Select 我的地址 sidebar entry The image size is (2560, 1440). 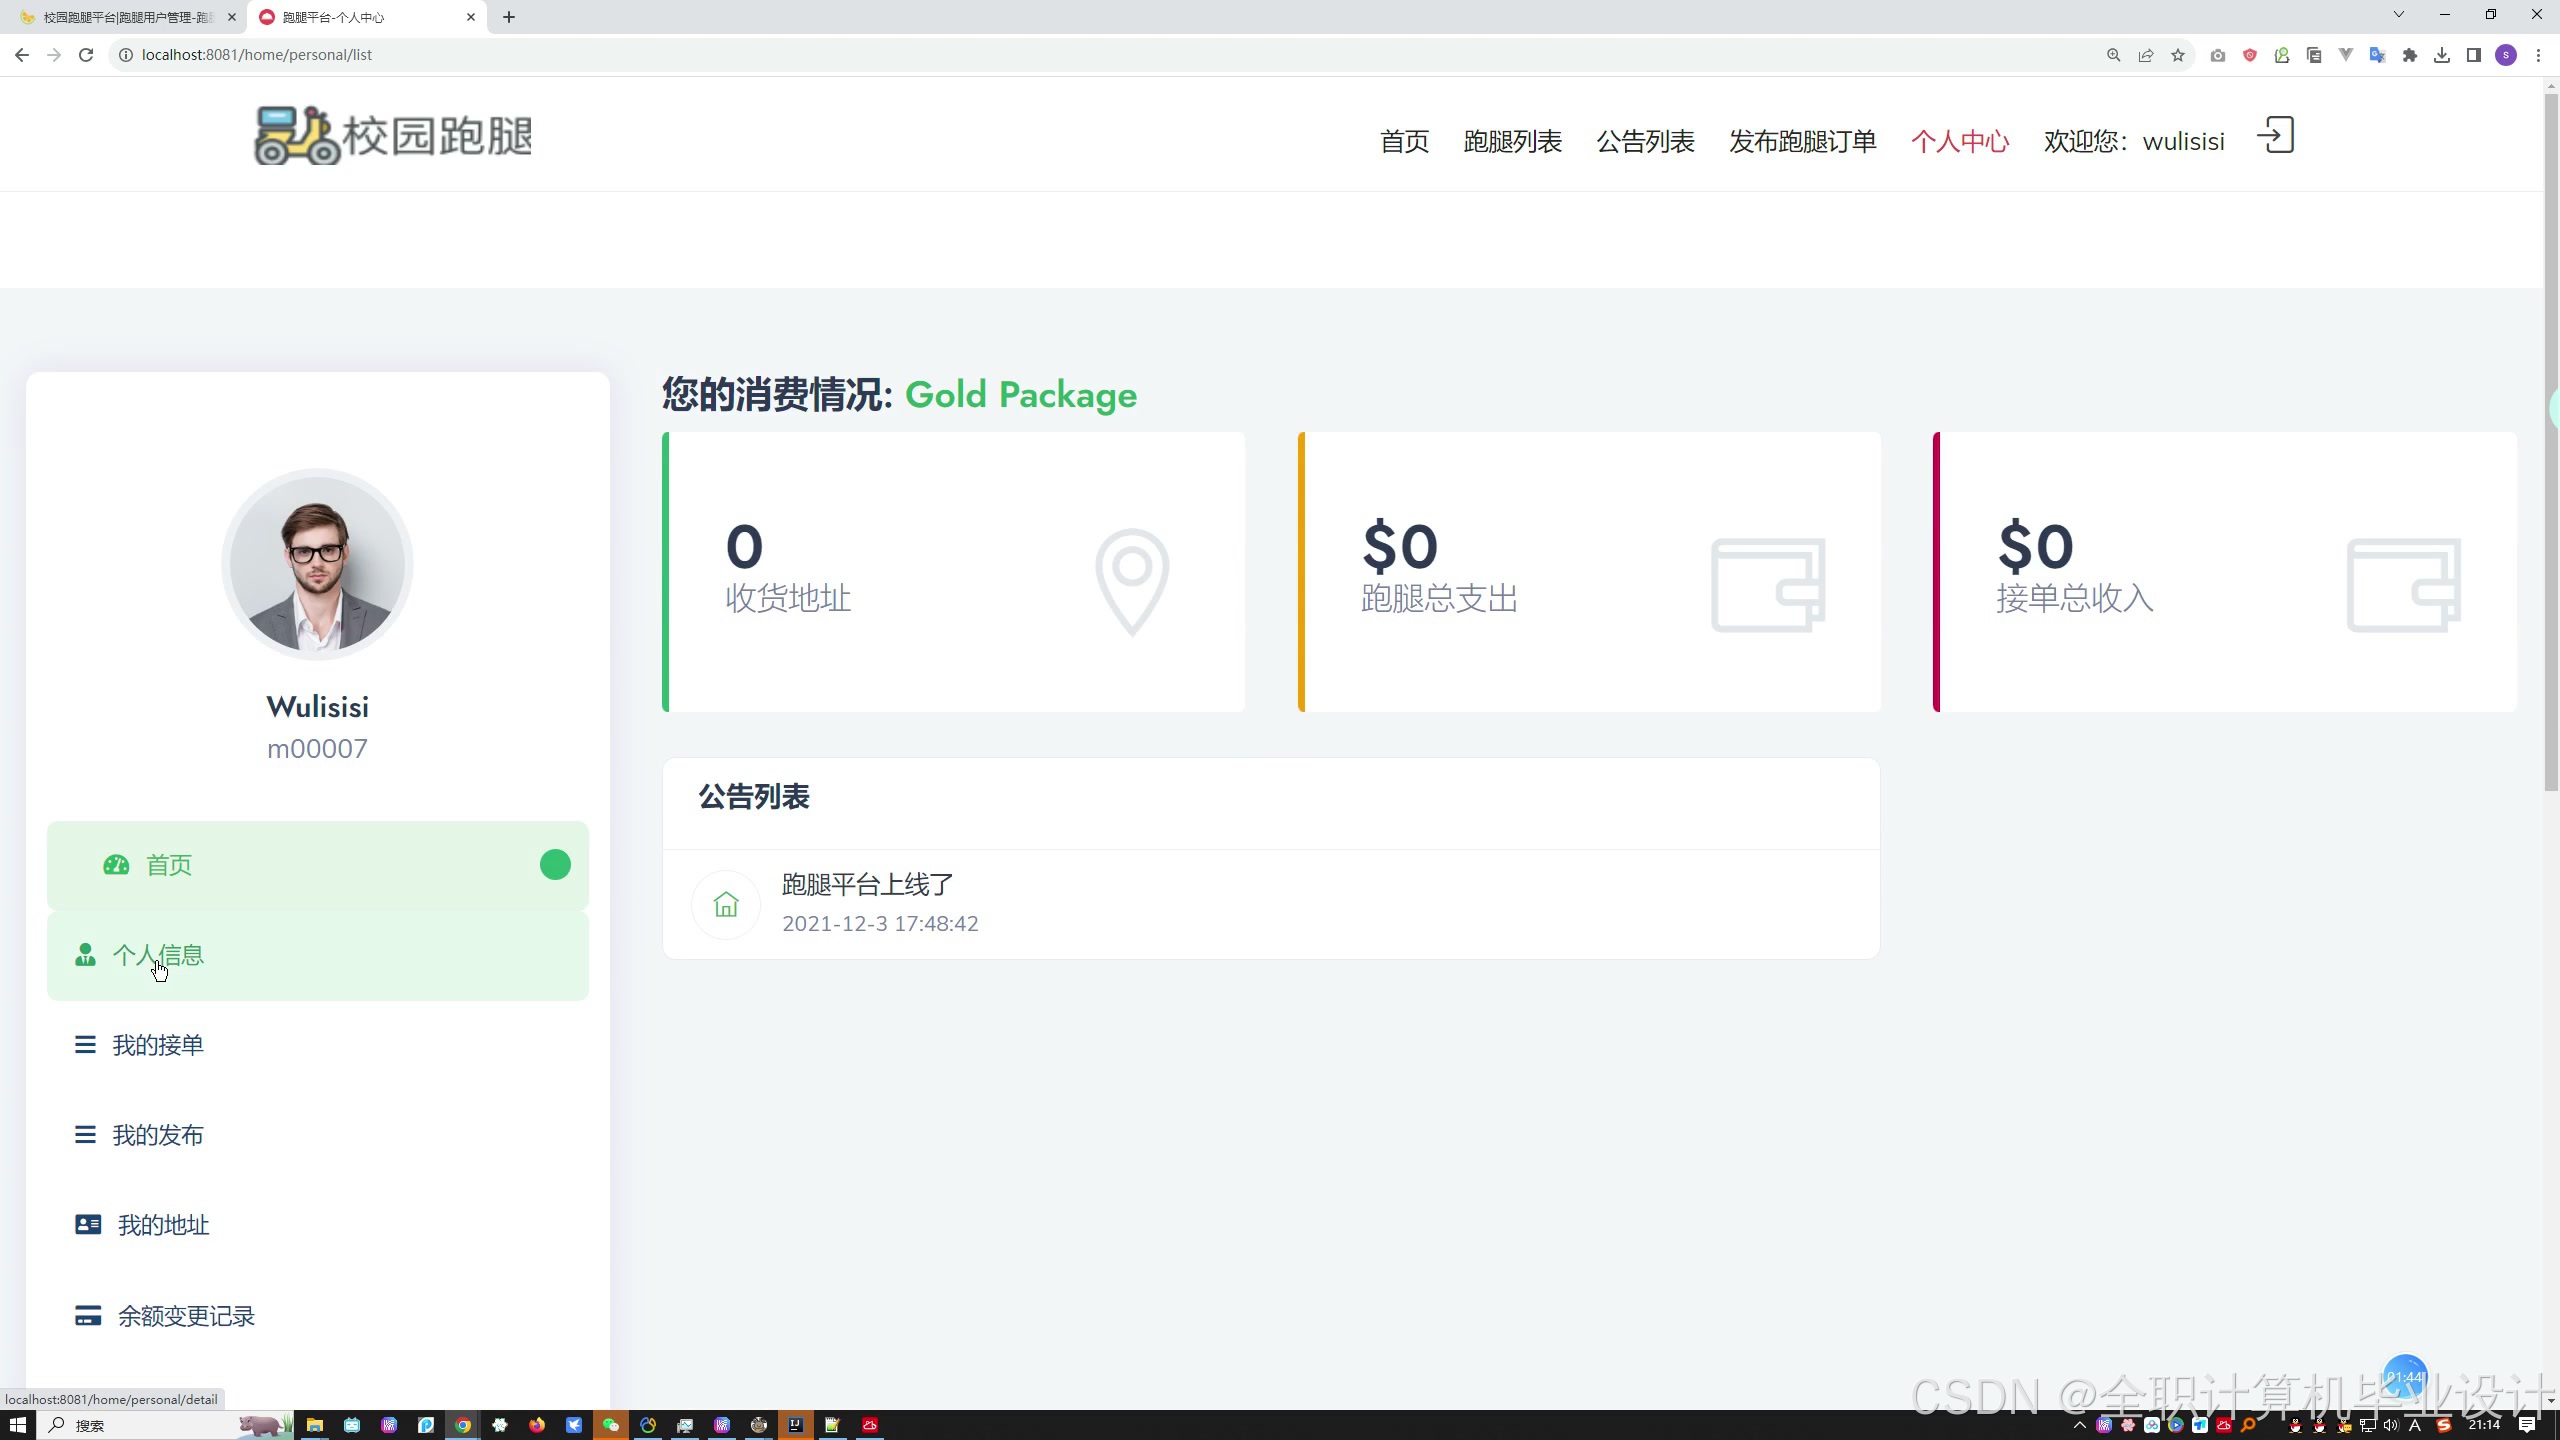[163, 1225]
